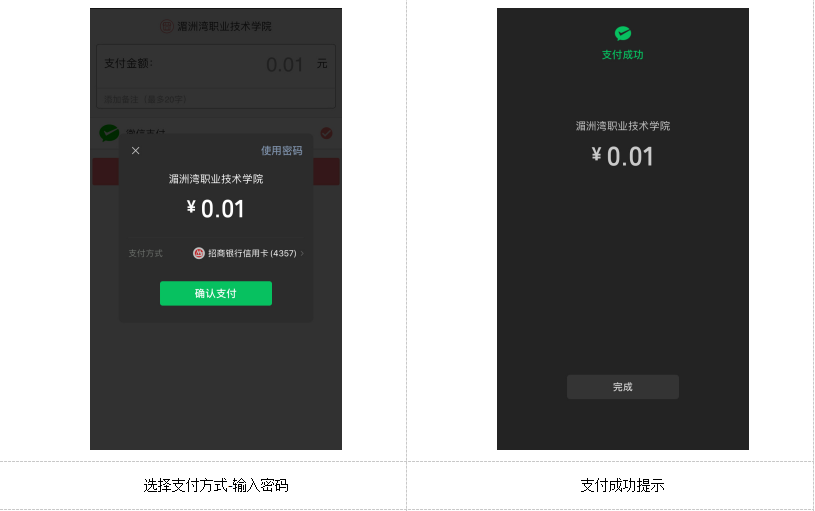Click the ¥0.01 amount on success screen
Viewport: 815px width, 511px height.
click(623, 156)
